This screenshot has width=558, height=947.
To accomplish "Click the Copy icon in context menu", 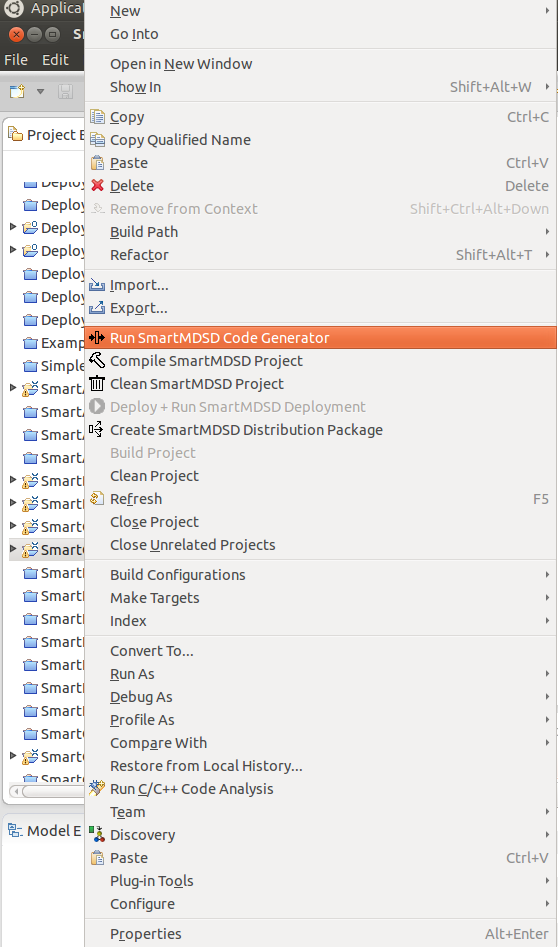I will 97,117.
